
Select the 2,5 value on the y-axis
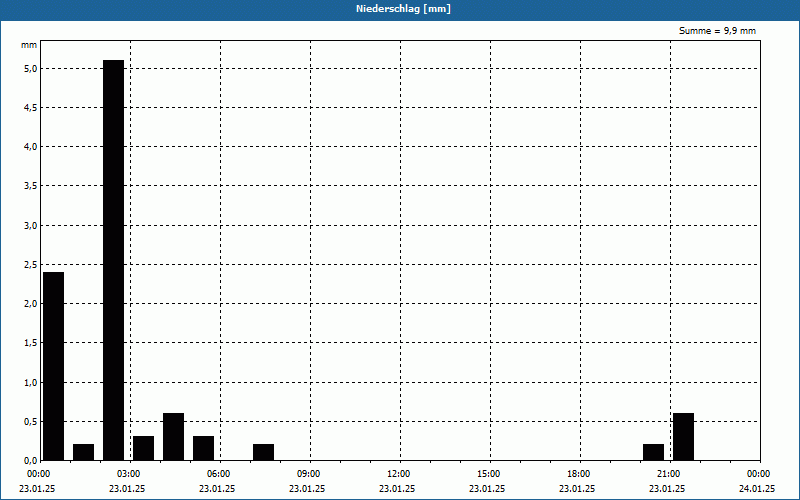30,264
